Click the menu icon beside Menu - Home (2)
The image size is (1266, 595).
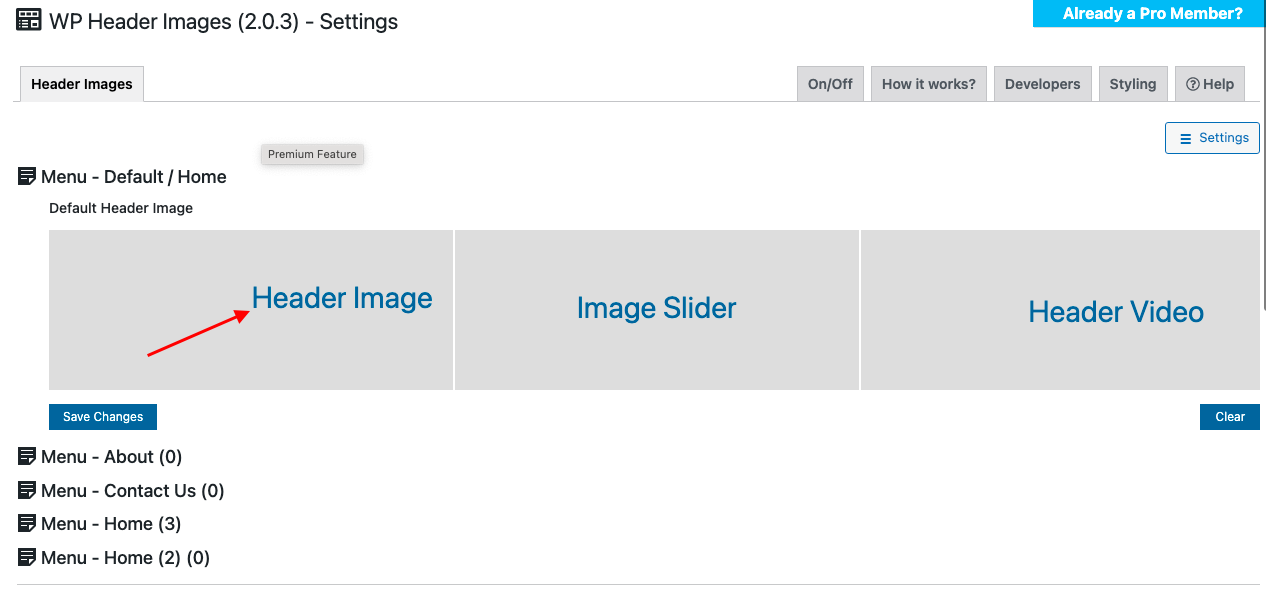[26, 557]
